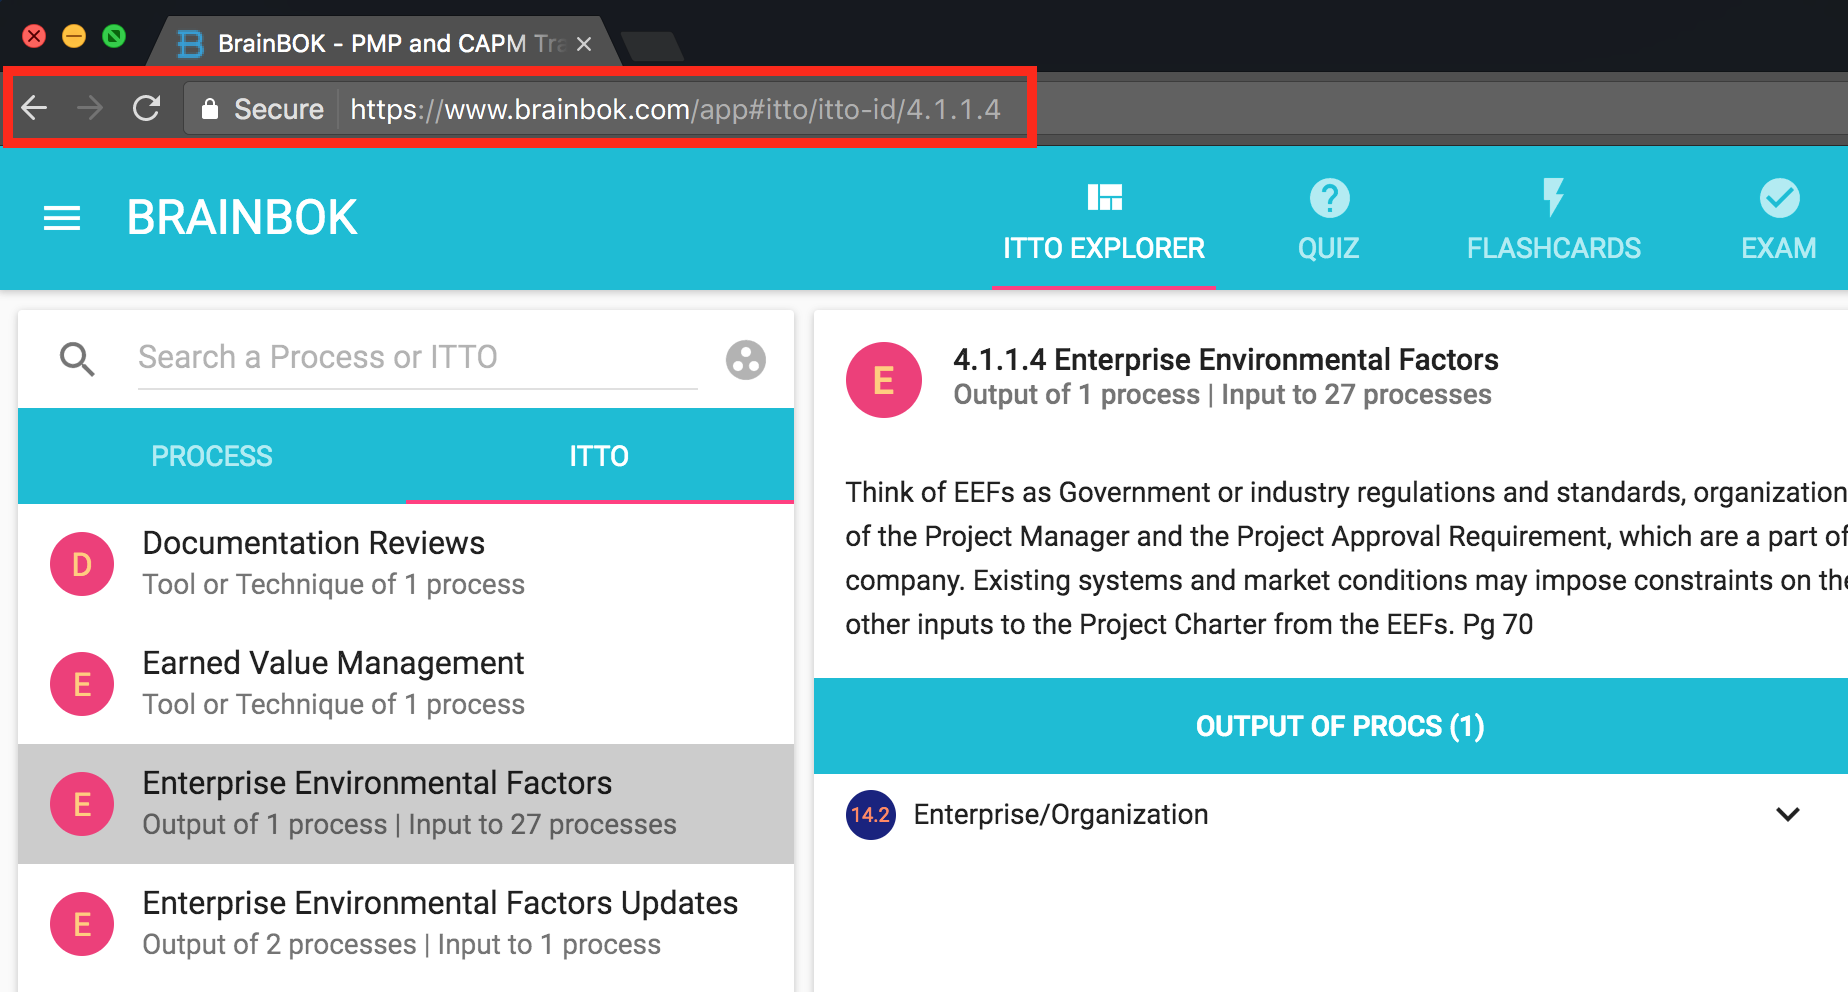Click the round filter icon beside search
Screen dimensions: 1848x992
point(746,360)
